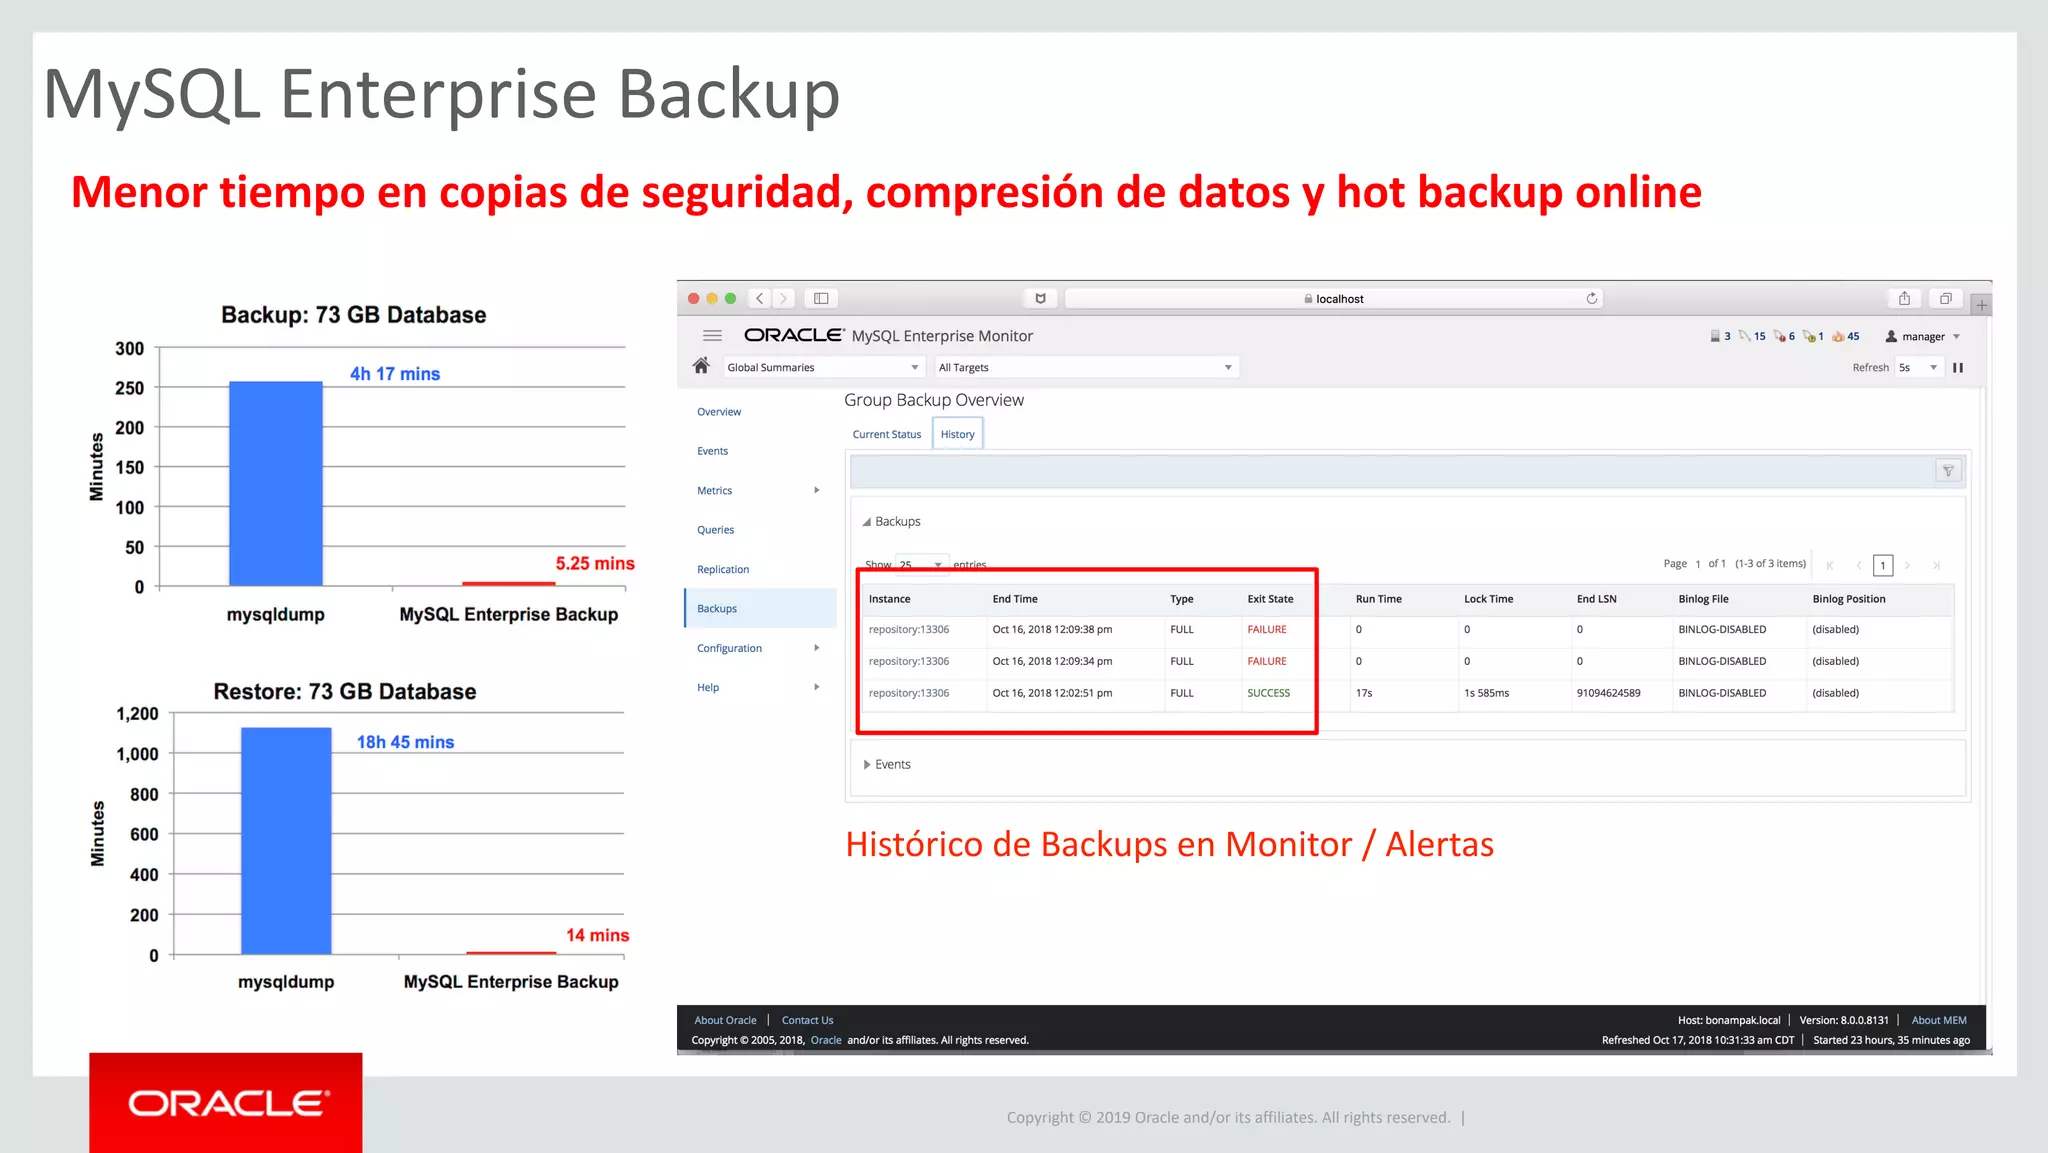The width and height of the screenshot is (2048, 1153).
Task: Open the Contact Us footer link
Action: coord(807,1020)
